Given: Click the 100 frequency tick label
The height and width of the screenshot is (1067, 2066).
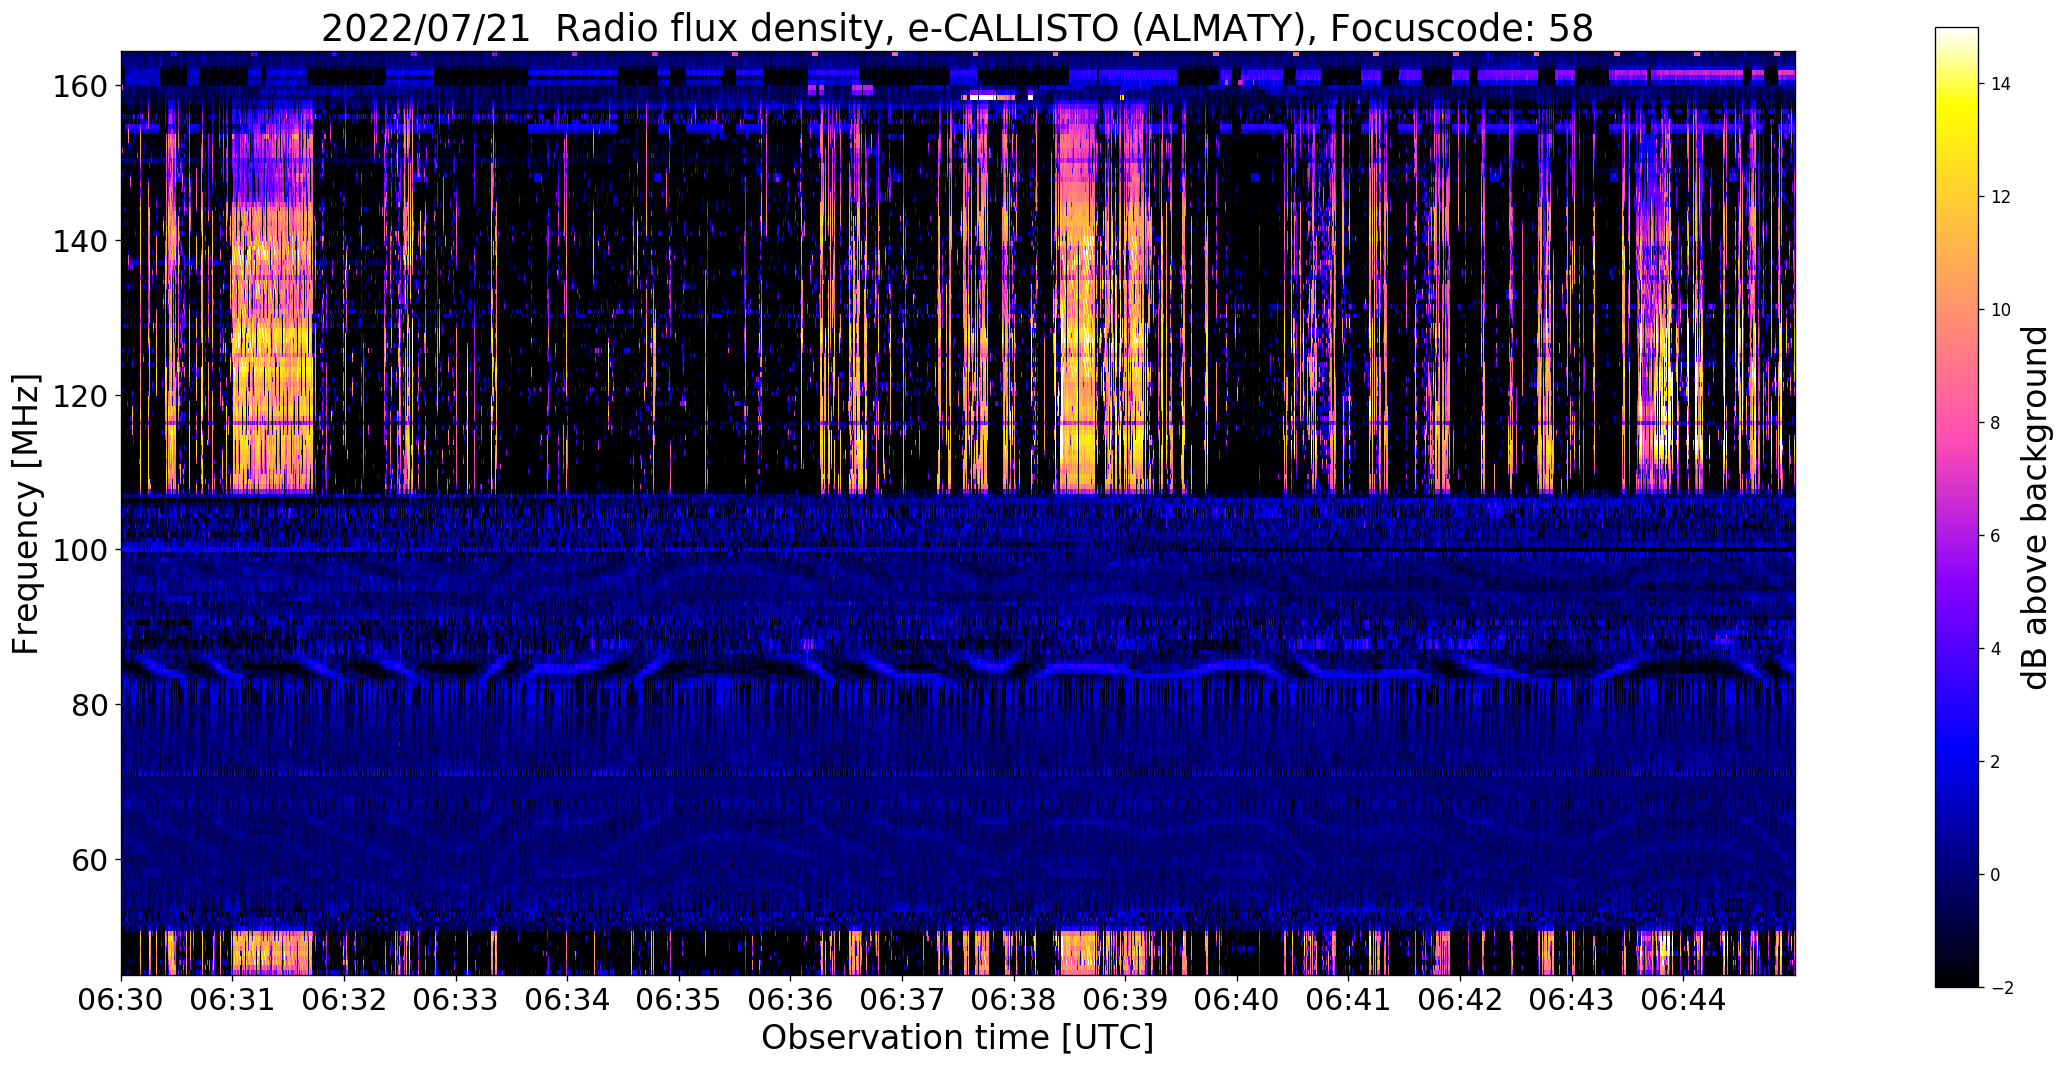Looking at the screenshot, I should click(x=81, y=550).
